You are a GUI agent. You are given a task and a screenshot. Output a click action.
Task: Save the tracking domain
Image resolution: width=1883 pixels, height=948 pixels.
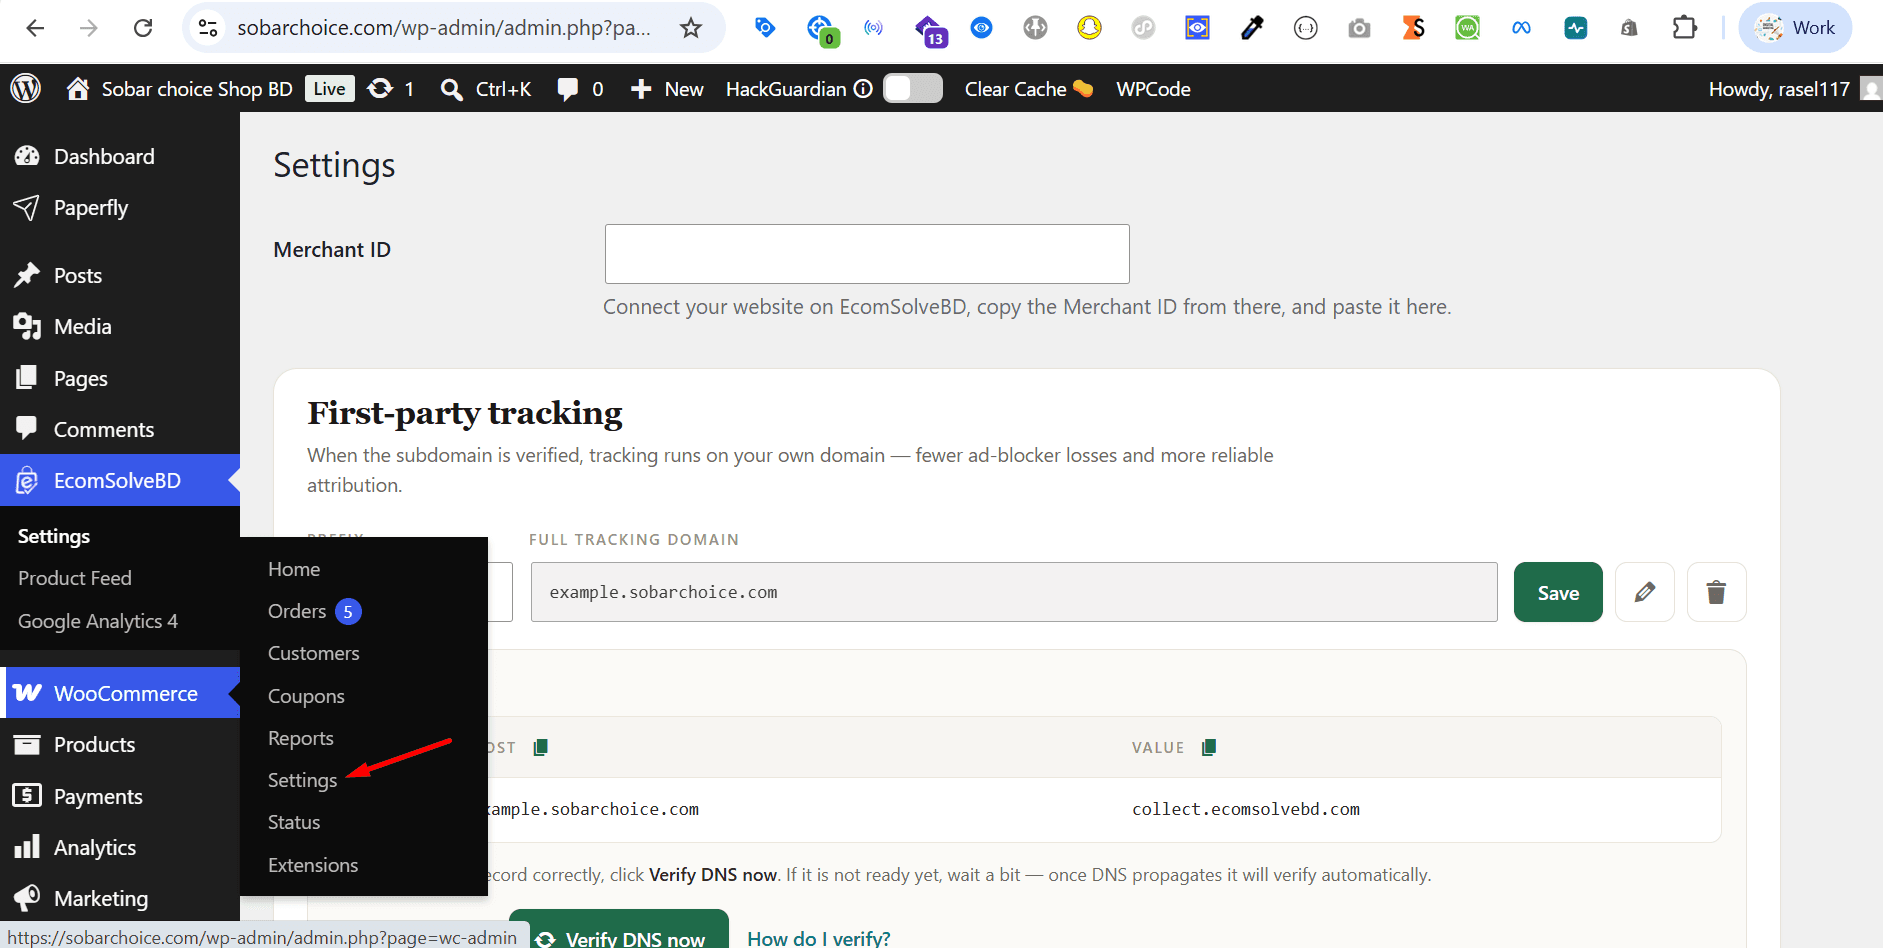tap(1558, 592)
